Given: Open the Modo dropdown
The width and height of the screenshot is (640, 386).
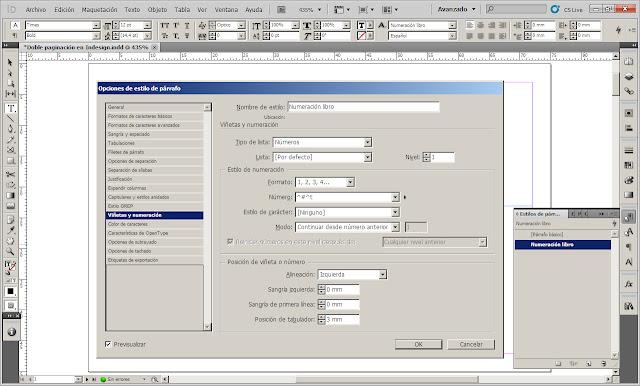Looking at the screenshot, I should pos(347,227).
